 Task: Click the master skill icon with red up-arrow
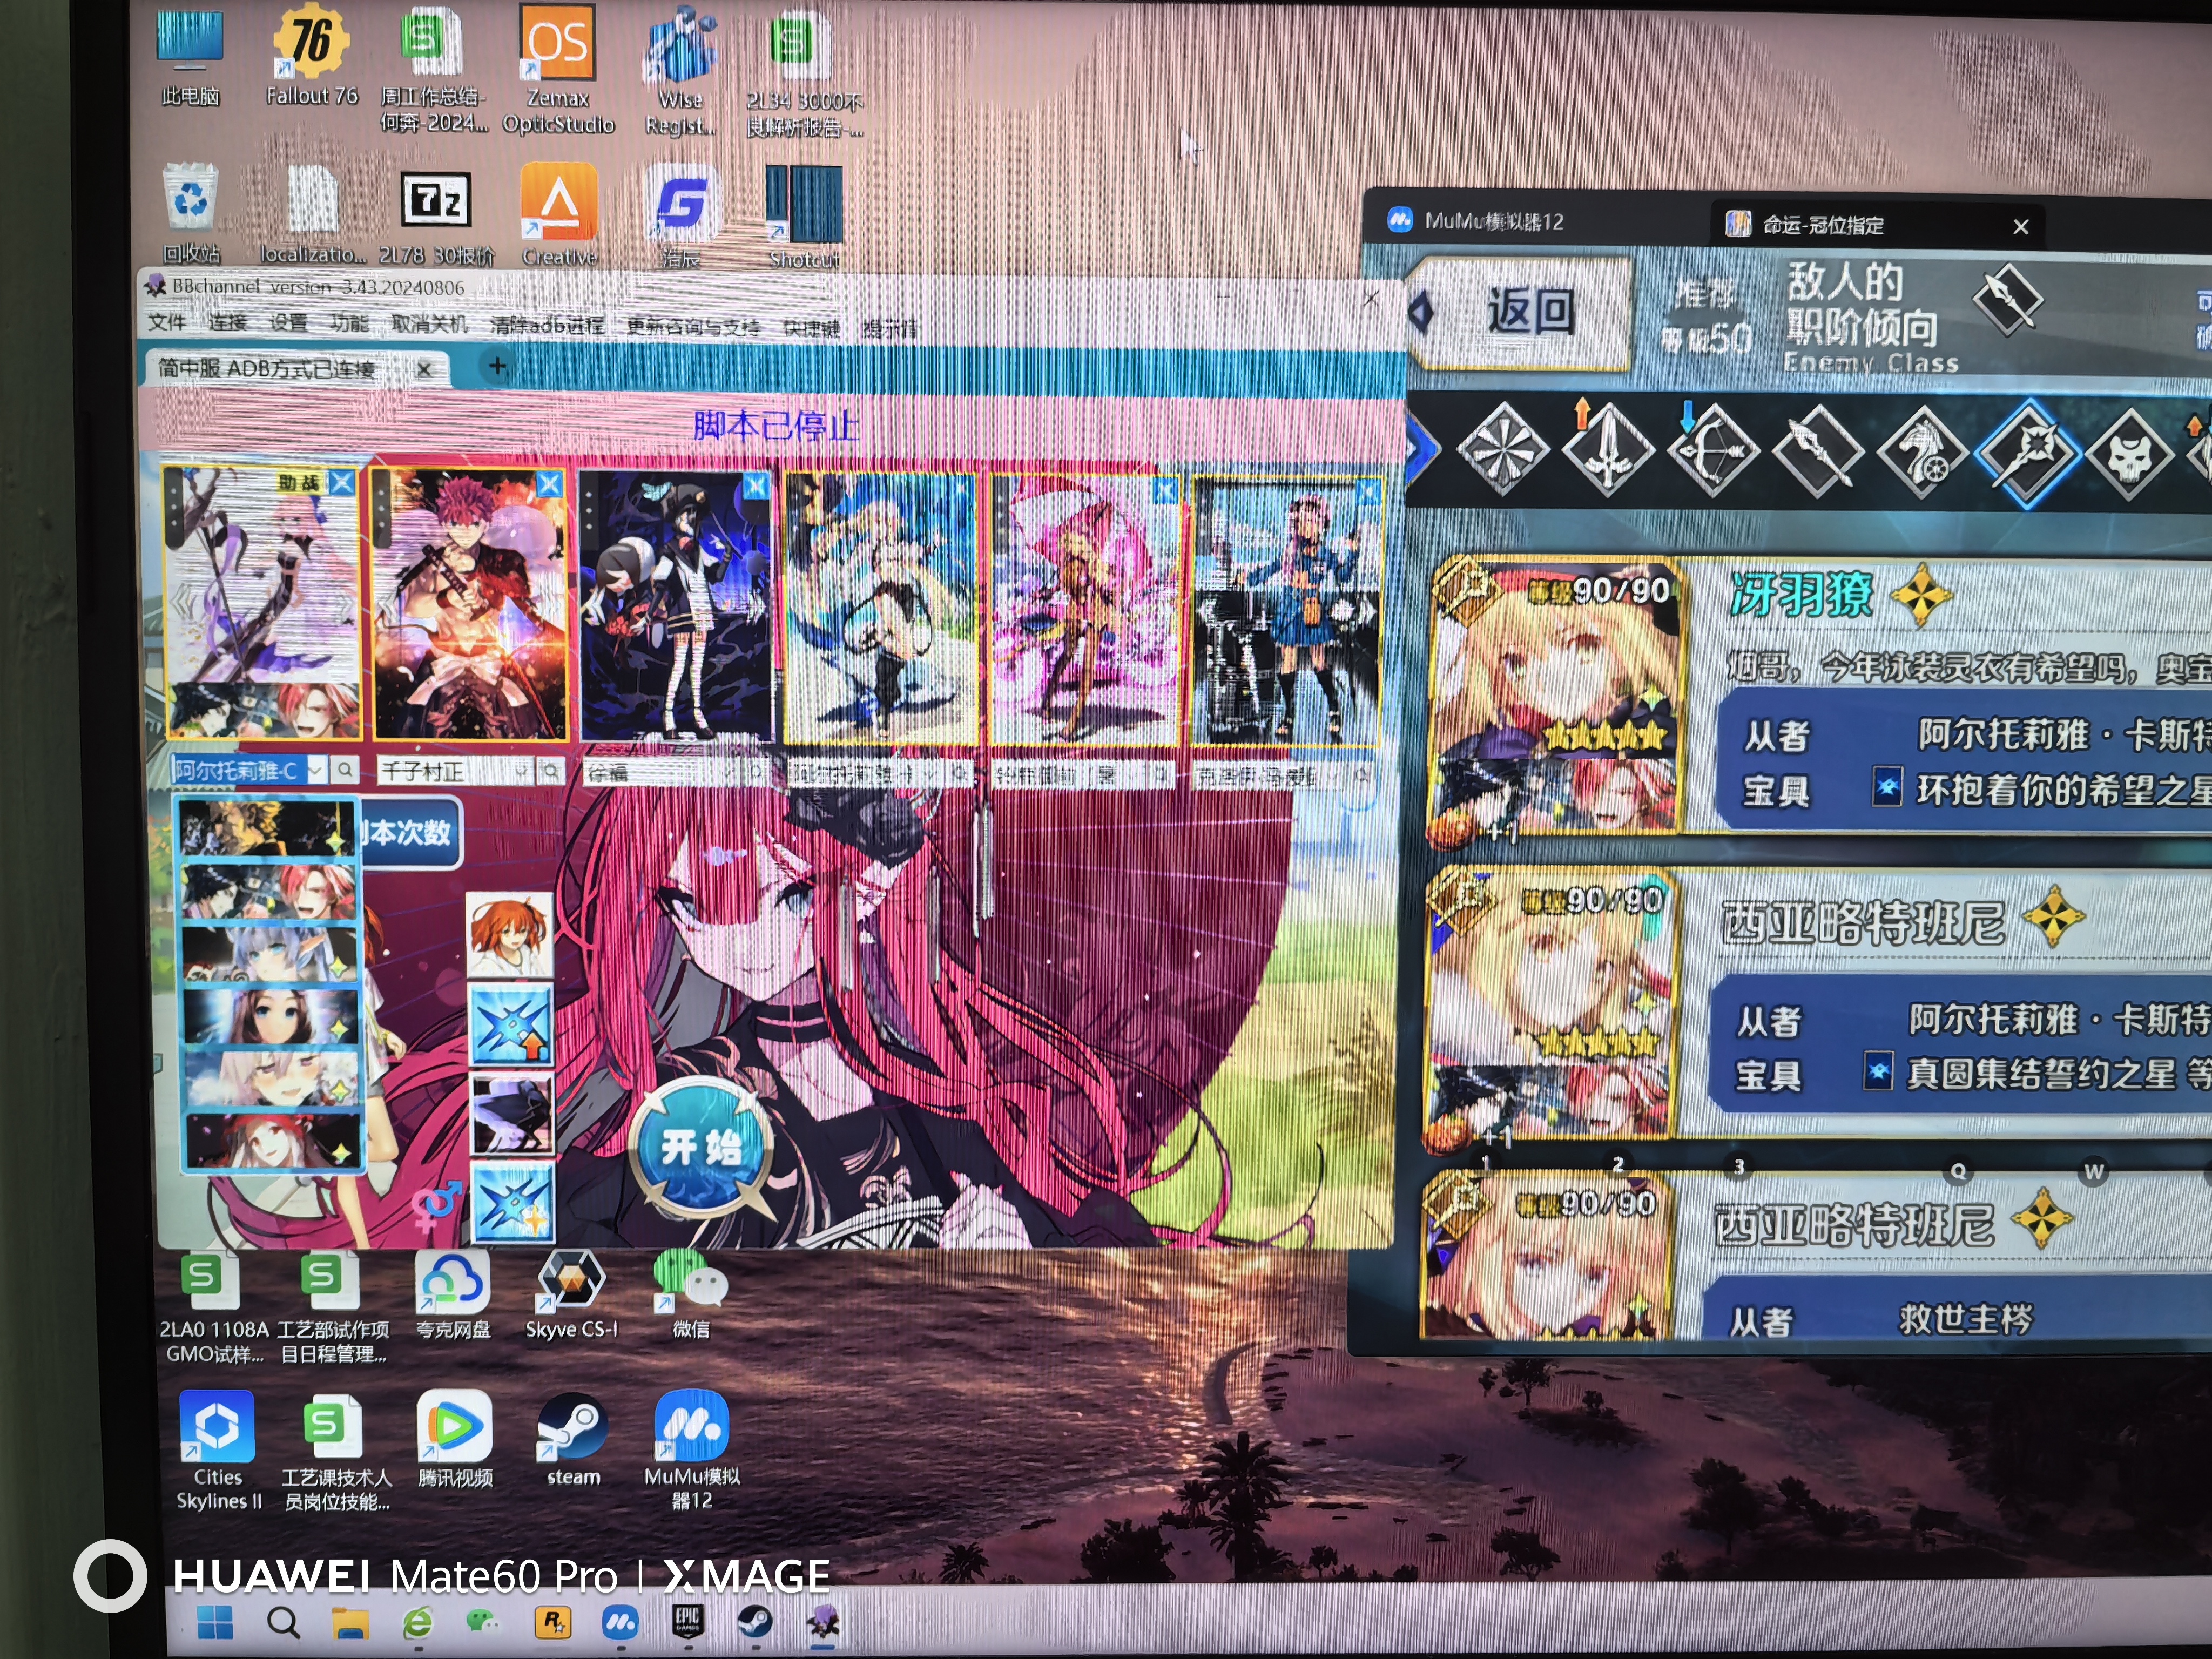[x=511, y=1025]
